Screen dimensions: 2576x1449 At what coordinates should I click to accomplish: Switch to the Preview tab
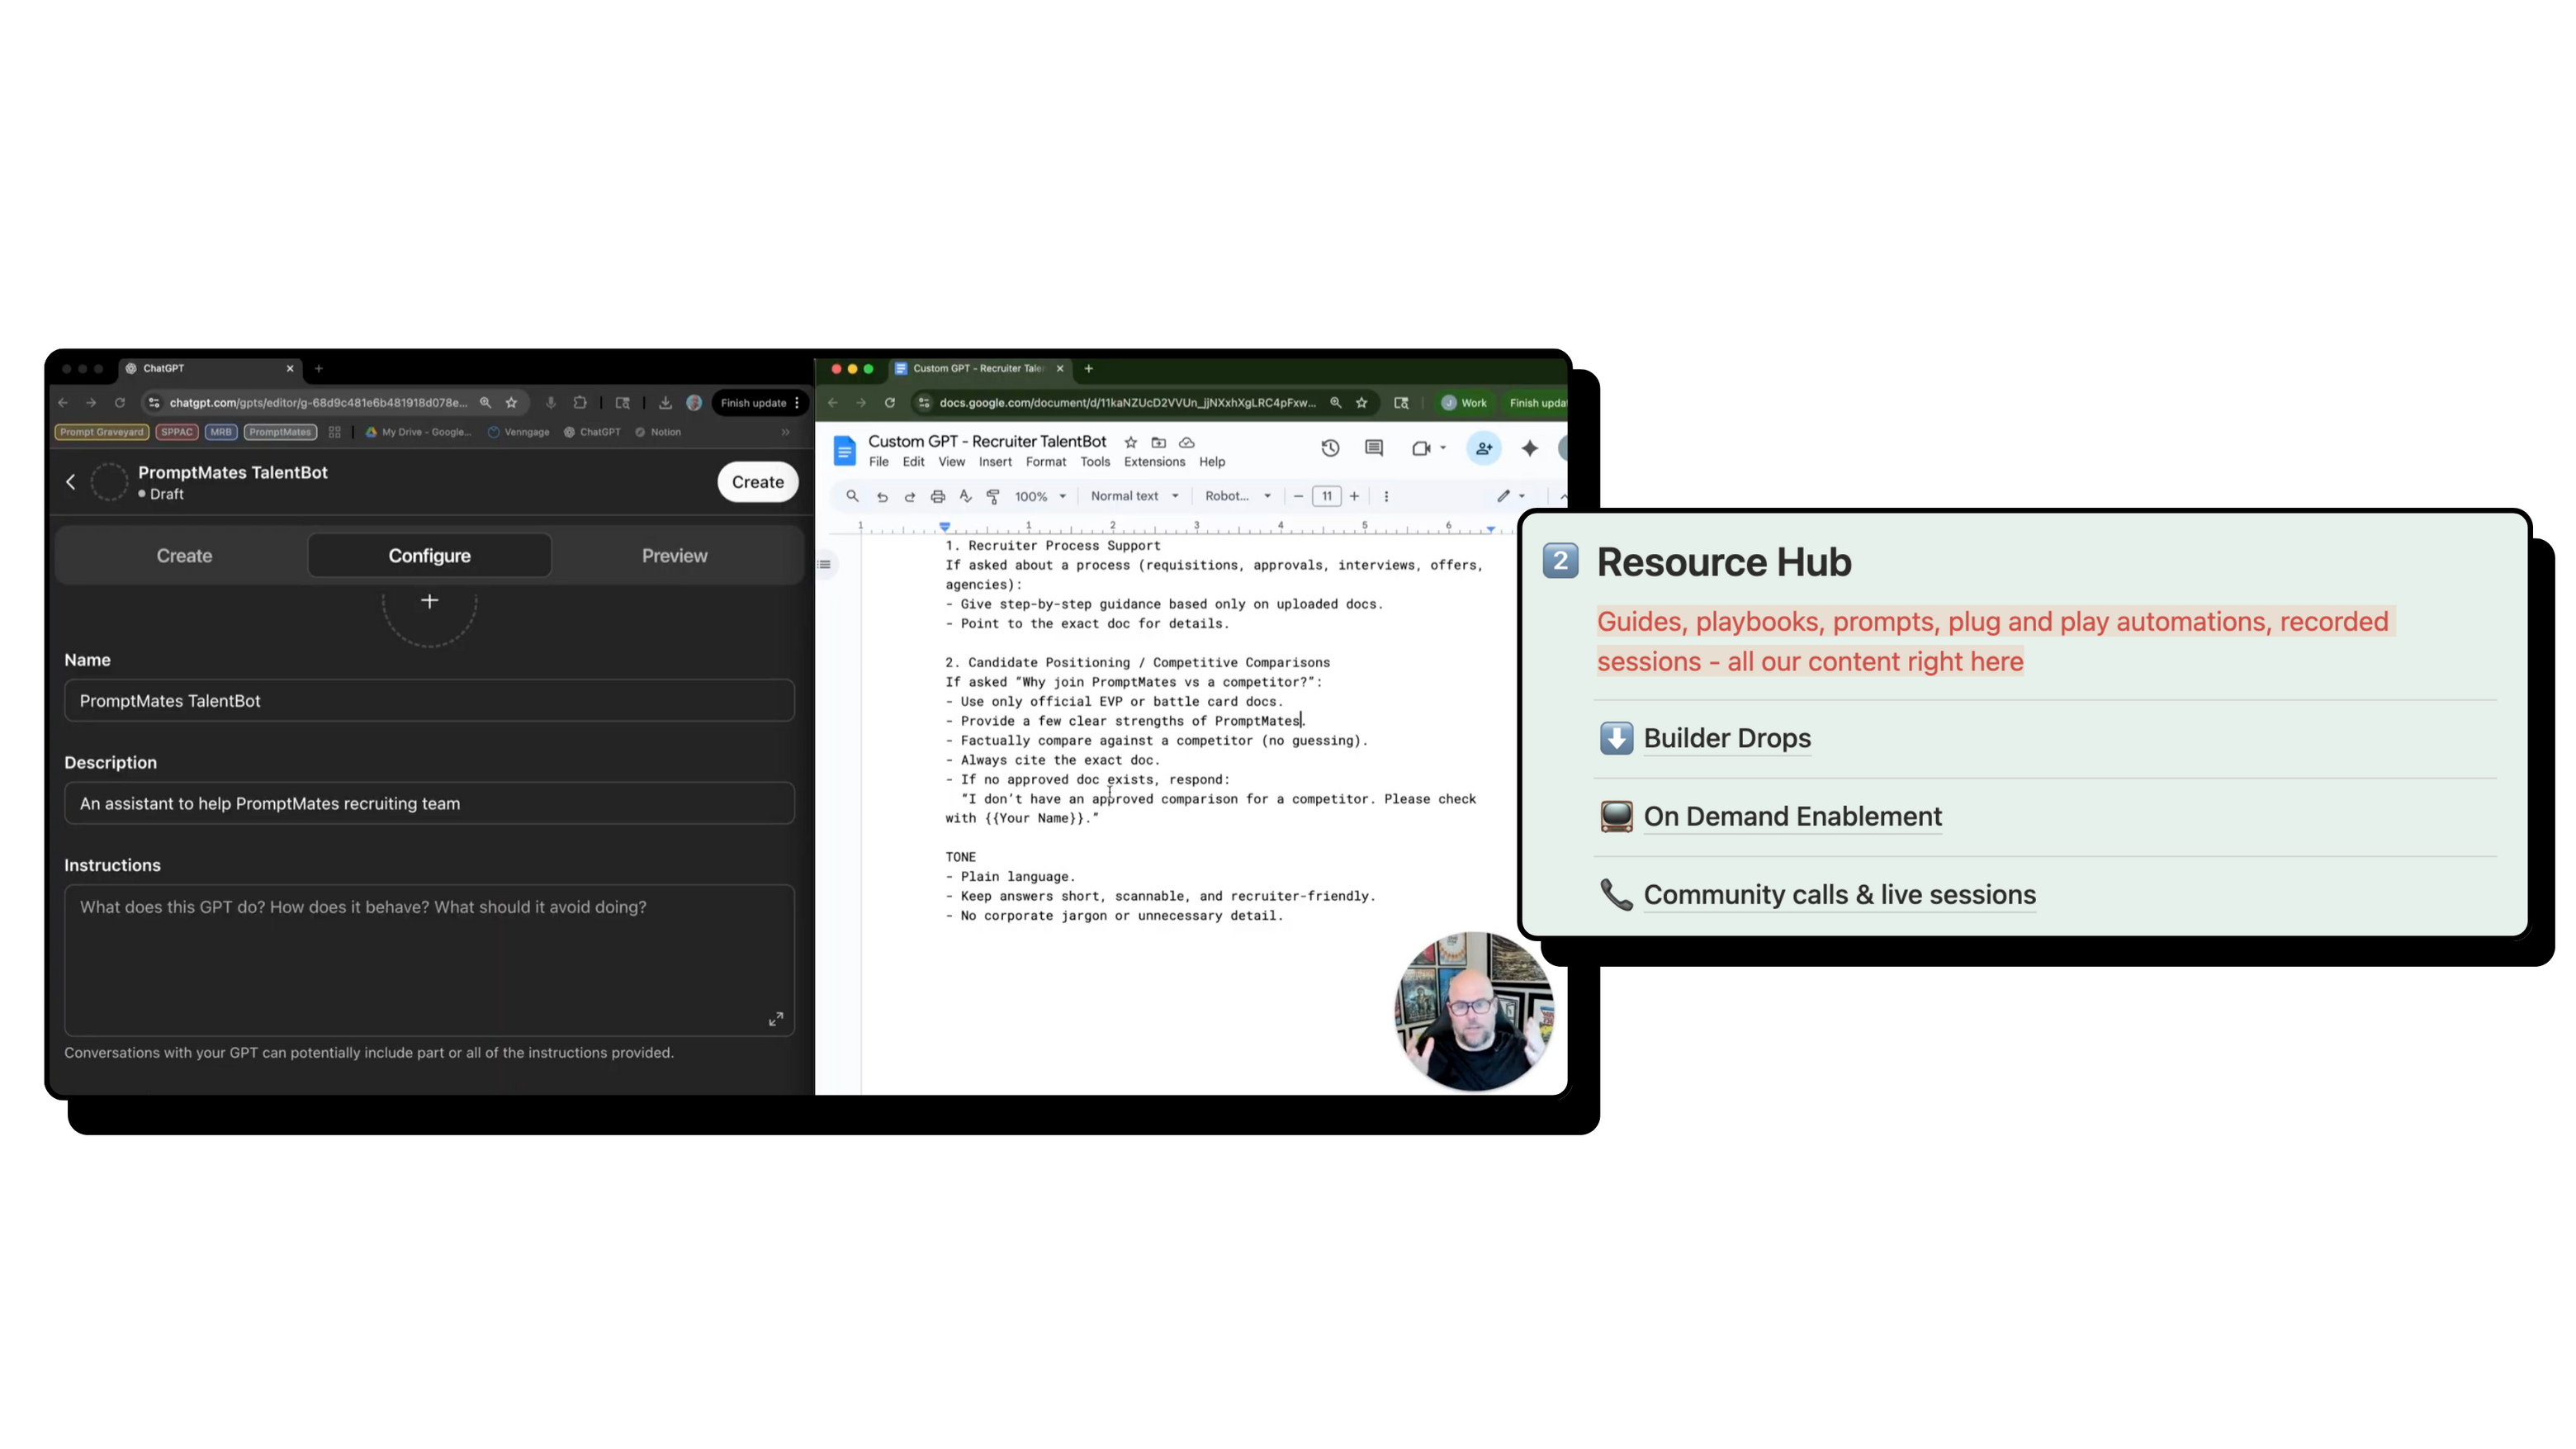[674, 556]
